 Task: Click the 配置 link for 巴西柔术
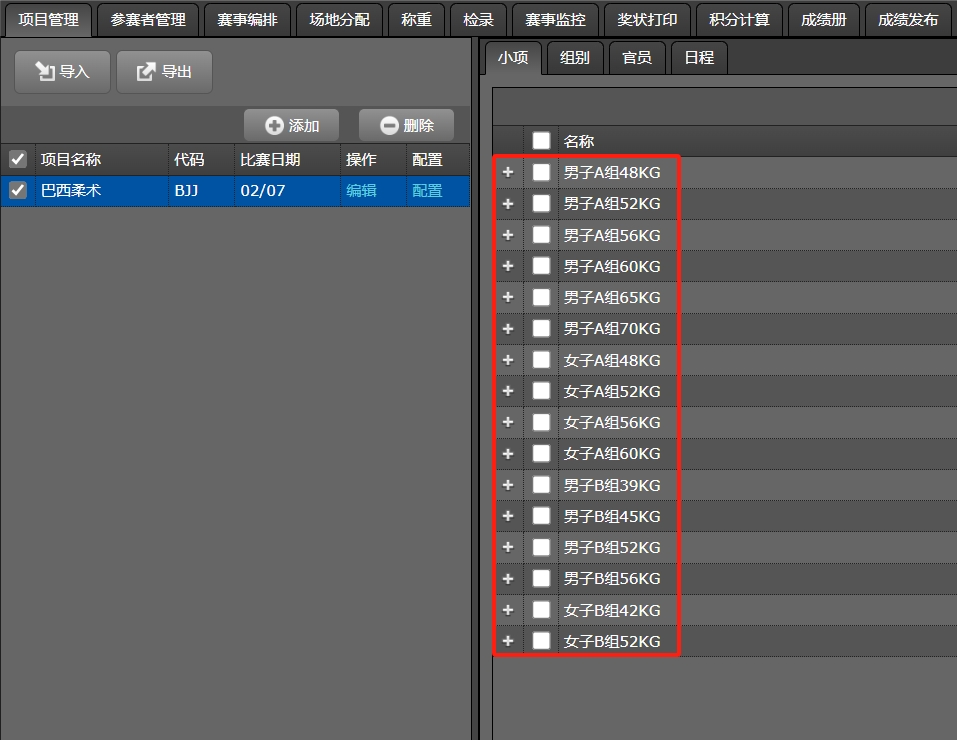click(x=427, y=190)
